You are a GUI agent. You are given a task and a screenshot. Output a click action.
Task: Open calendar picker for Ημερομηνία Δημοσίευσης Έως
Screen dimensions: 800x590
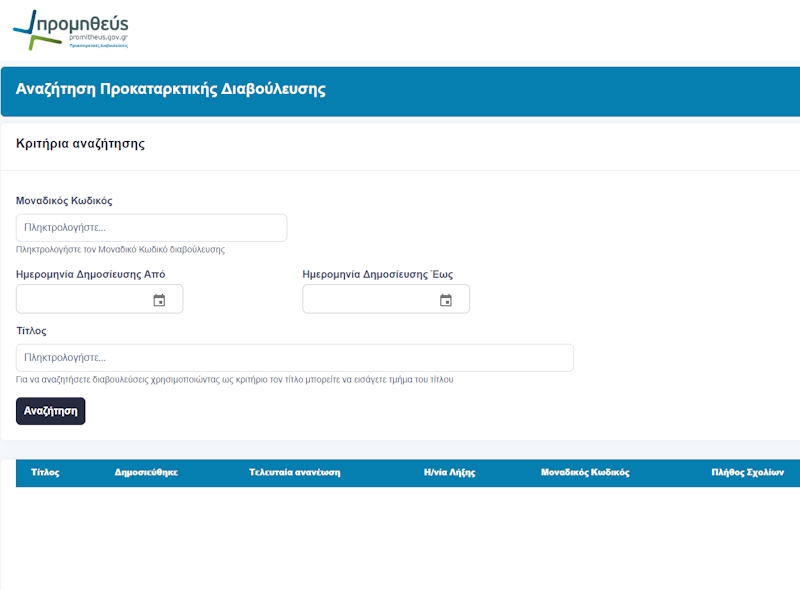coord(446,300)
